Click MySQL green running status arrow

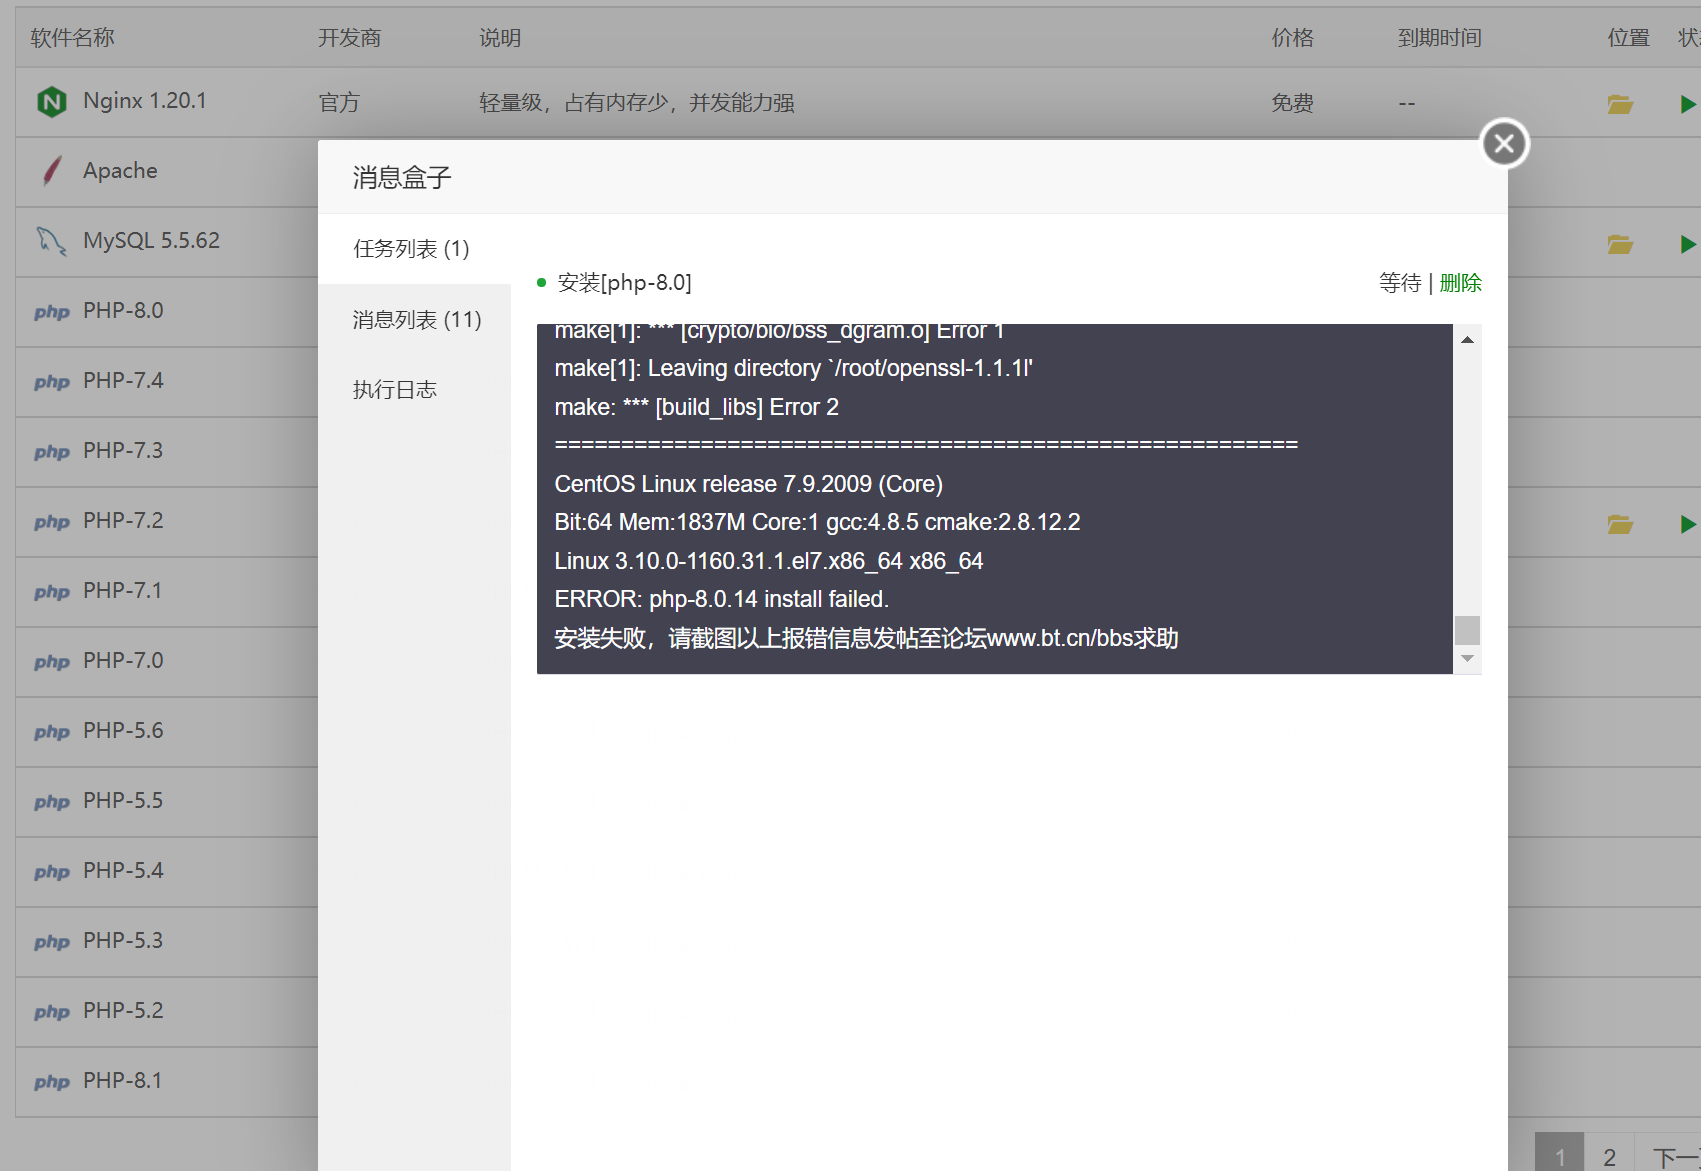pyautogui.click(x=1688, y=244)
